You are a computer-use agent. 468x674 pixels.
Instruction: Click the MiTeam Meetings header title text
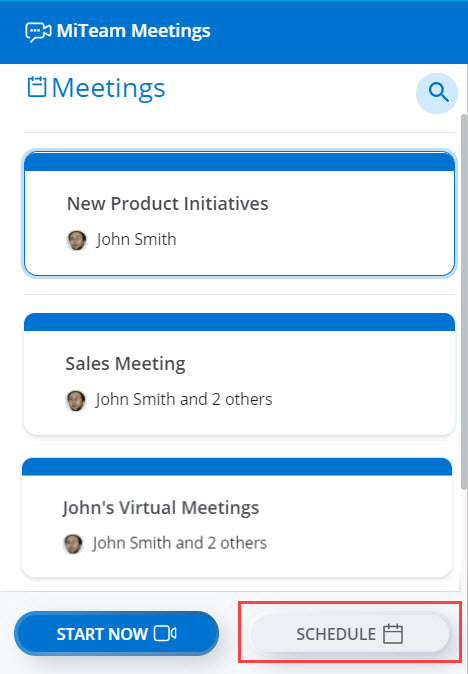[134, 31]
